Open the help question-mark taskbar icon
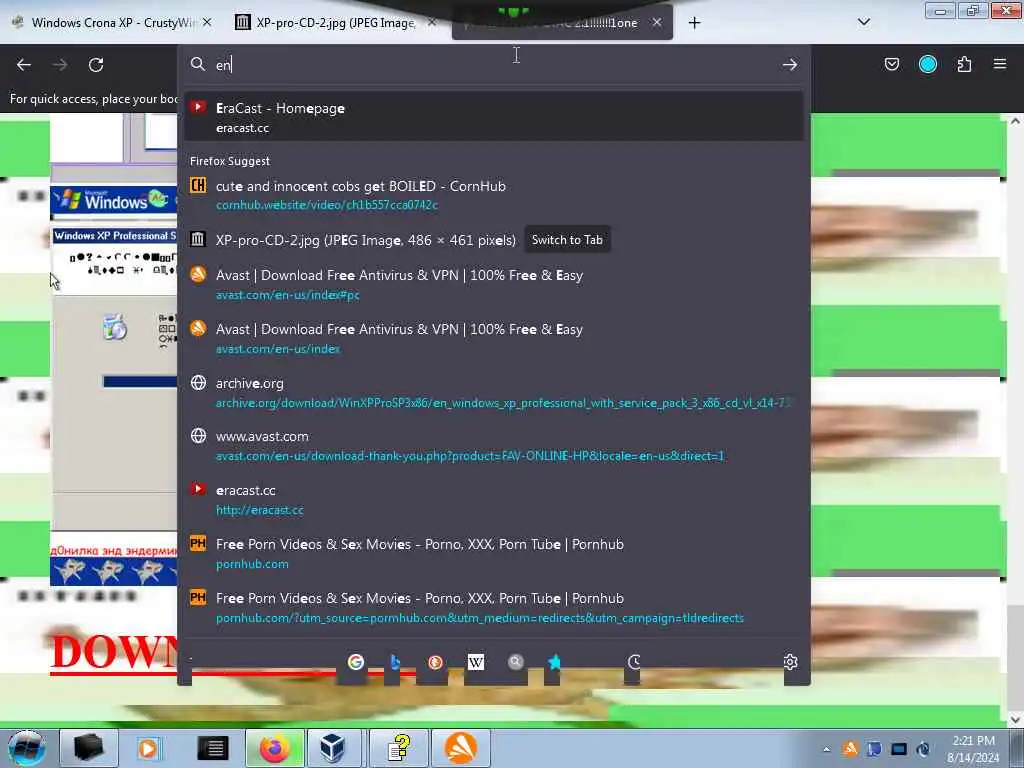1024x768 pixels. pyautogui.click(x=398, y=748)
